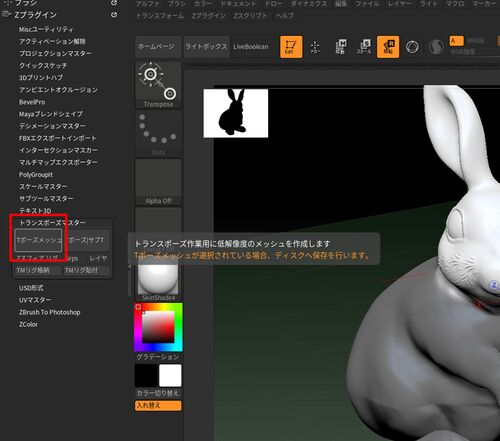Open the 編集 menu

pyautogui.click(x=341, y=4)
